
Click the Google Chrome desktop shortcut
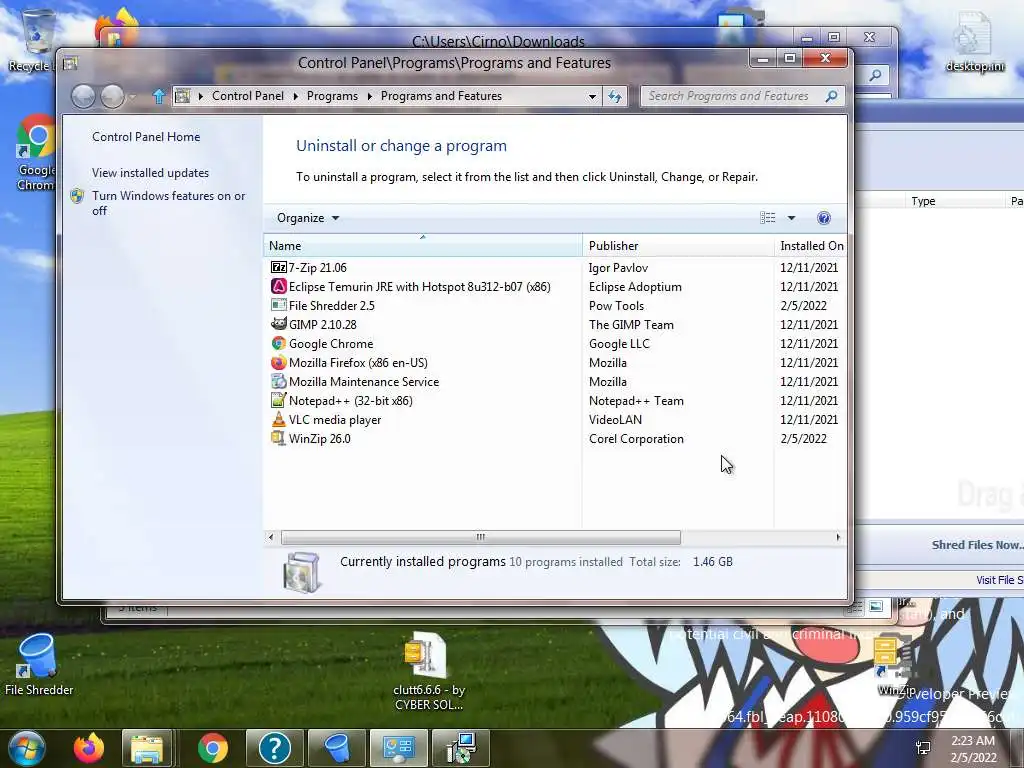click(x=35, y=152)
